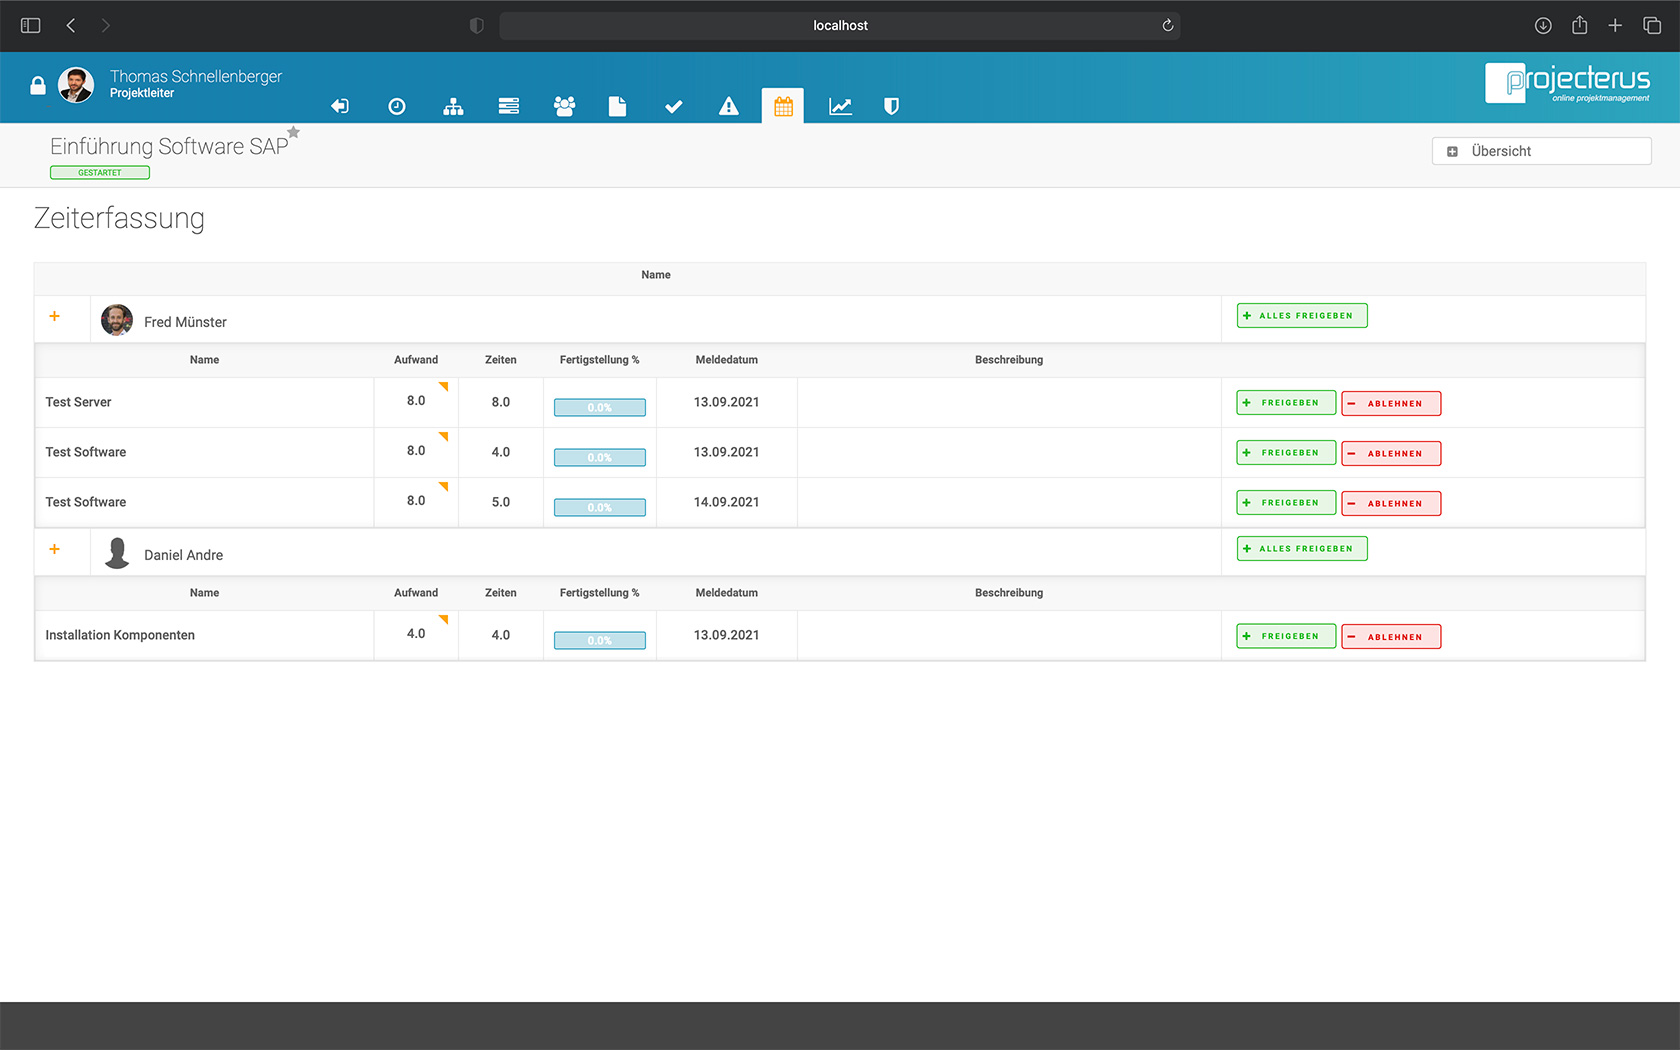The width and height of the screenshot is (1680, 1050).
Task: Expand Daniel Andre row with plus icon
Action: point(55,550)
